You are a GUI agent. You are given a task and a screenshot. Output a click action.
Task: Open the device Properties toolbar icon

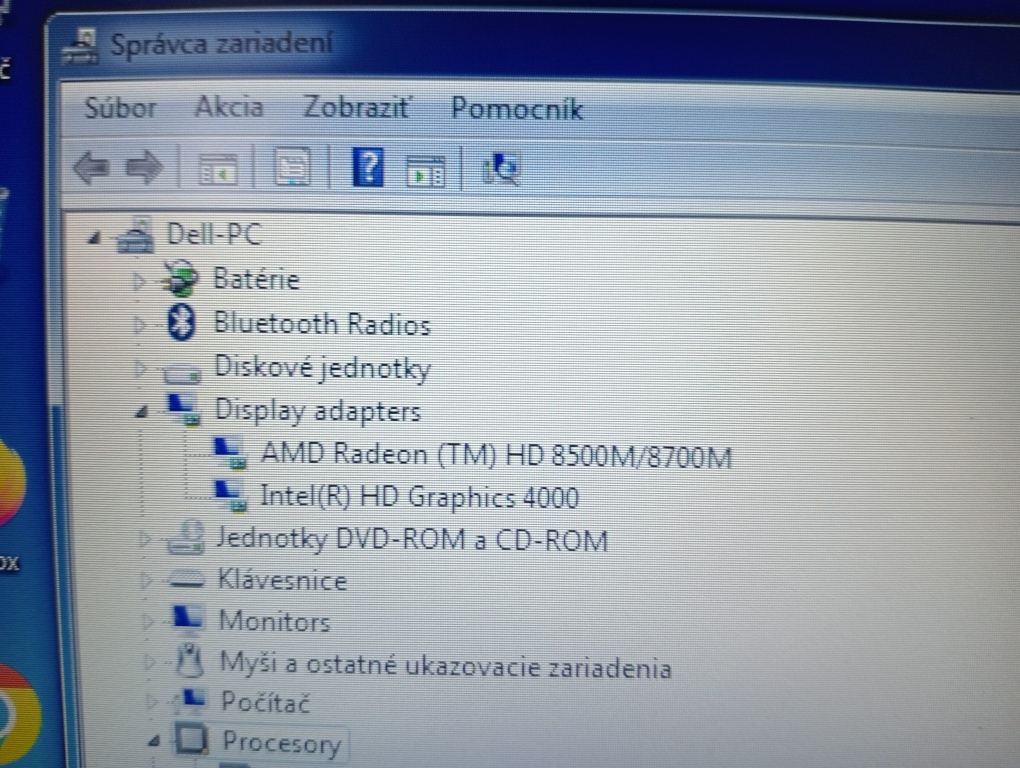coord(291,168)
